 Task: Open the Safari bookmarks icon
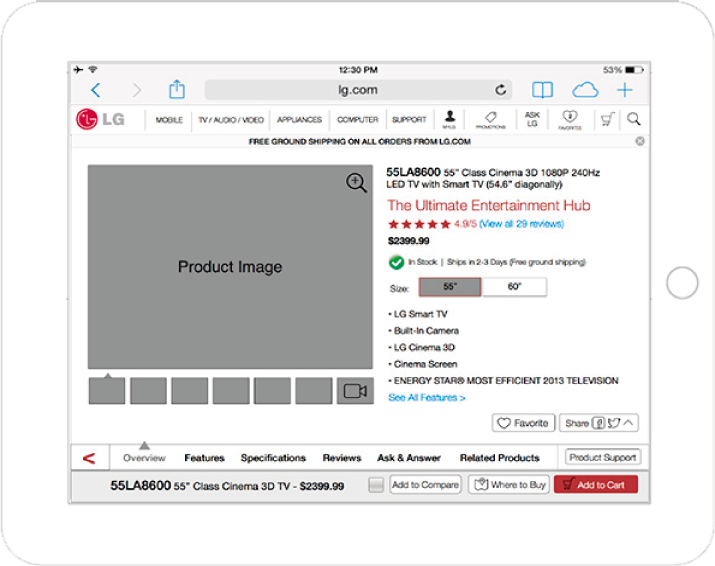click(542, 90)
